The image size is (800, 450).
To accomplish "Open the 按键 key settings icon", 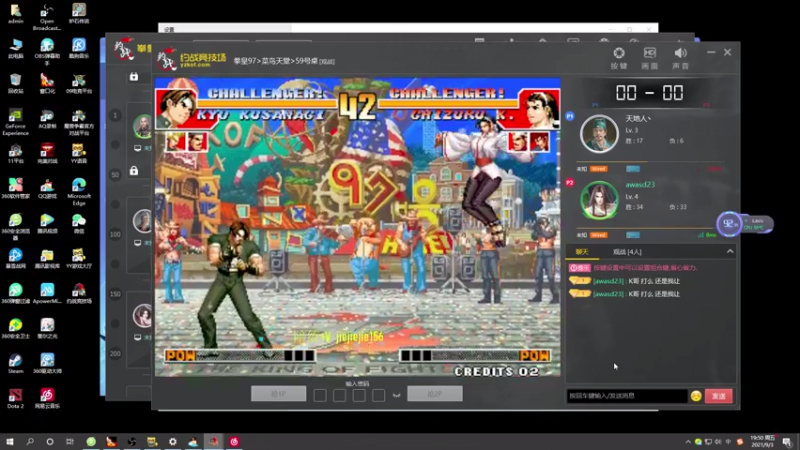I will tap(619, 58).
